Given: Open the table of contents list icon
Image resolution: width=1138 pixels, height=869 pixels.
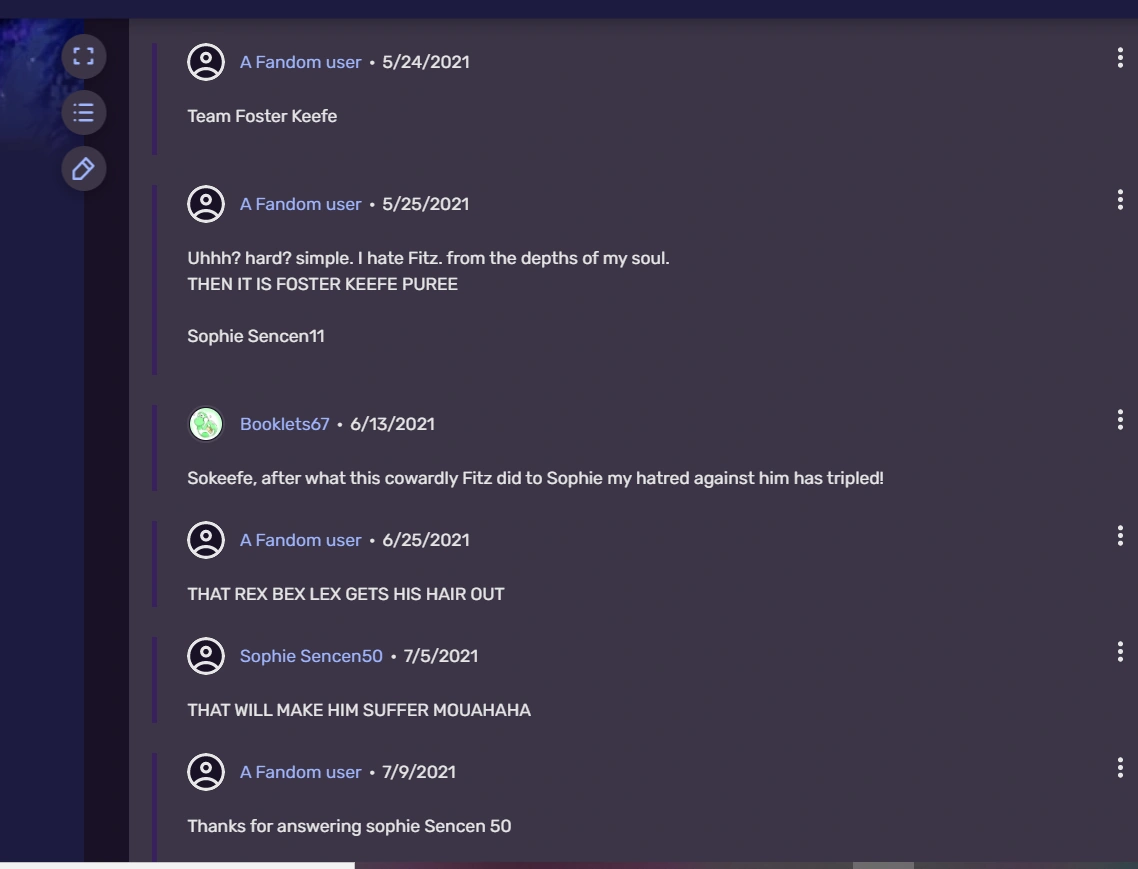Looking at the screenshot, I should click(84, 112).
